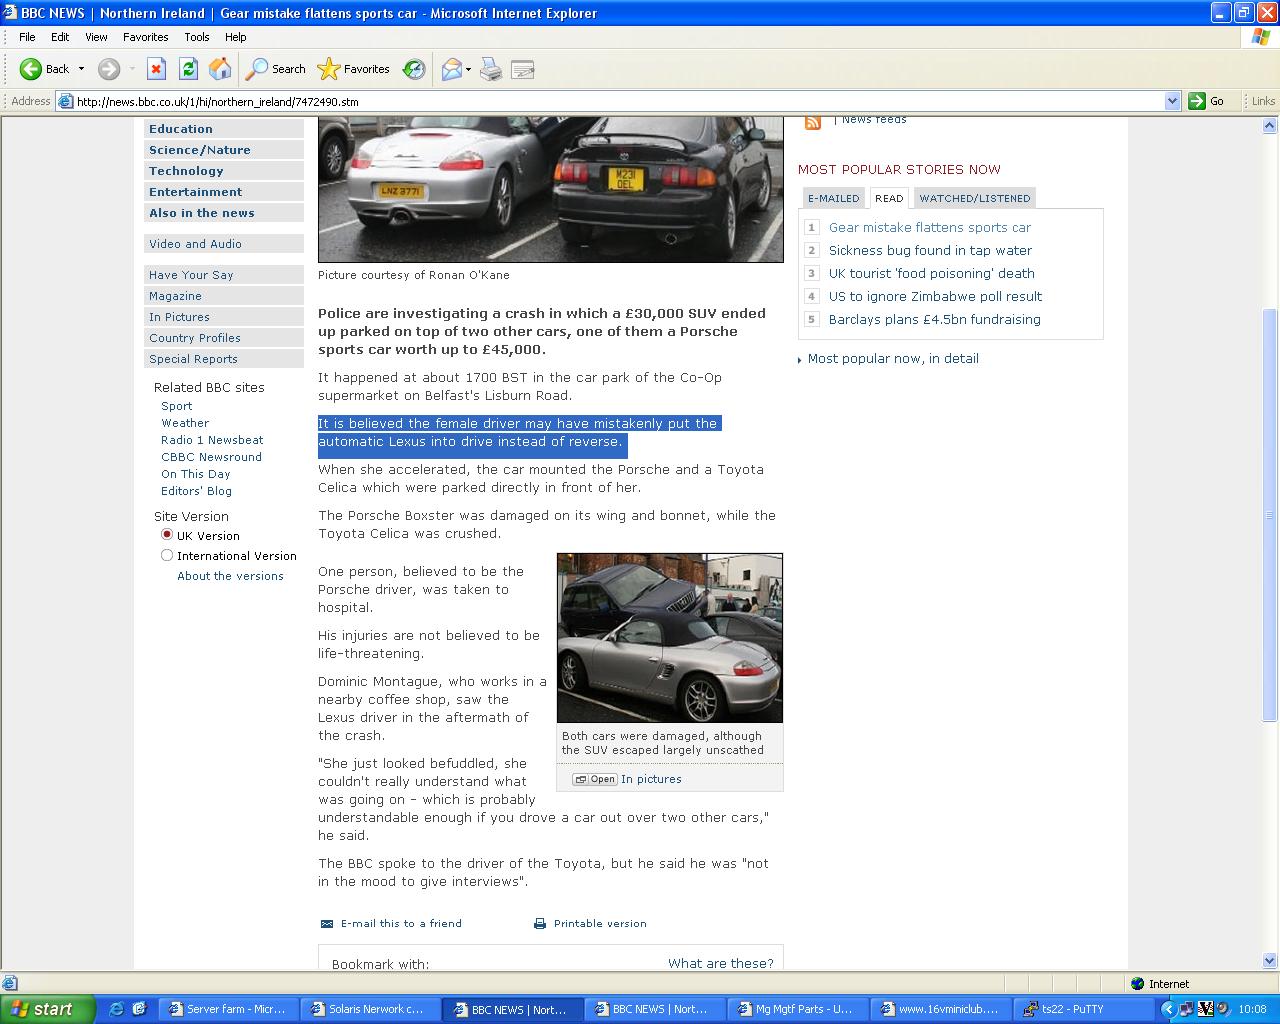Image resolution: width=1280 pixels, height=1024 pixels.
Task: Switch to Server farm taskbar window
Action: tap(228, 1009)
